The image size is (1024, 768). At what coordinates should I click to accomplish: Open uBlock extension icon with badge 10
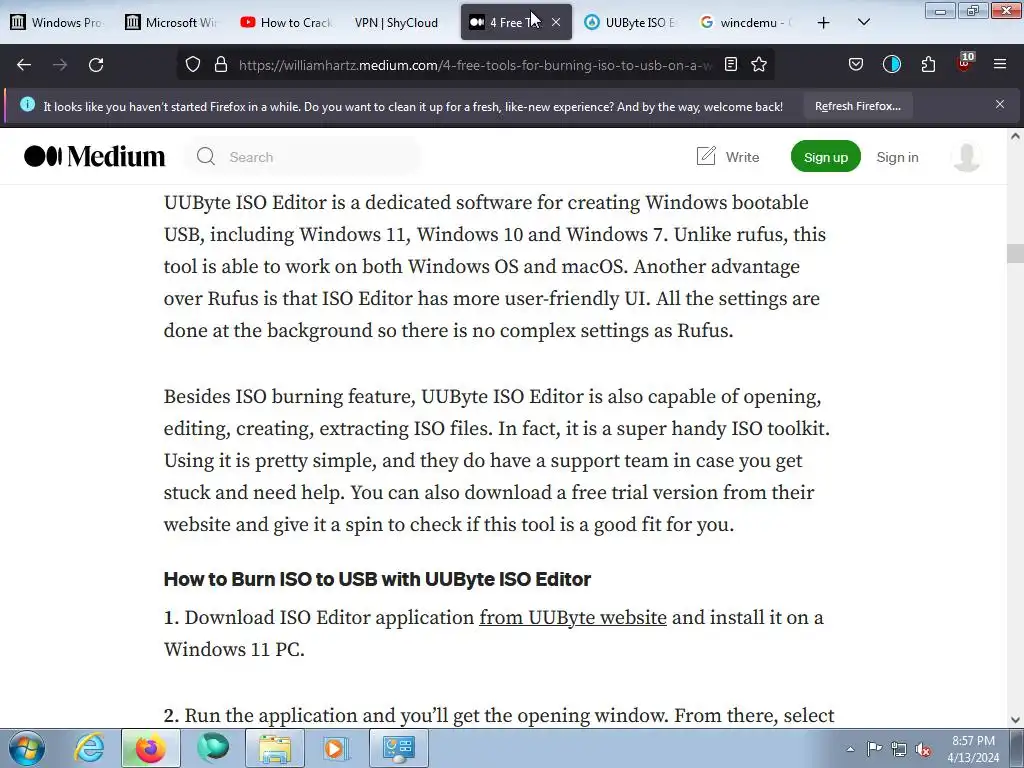[965, 63]
